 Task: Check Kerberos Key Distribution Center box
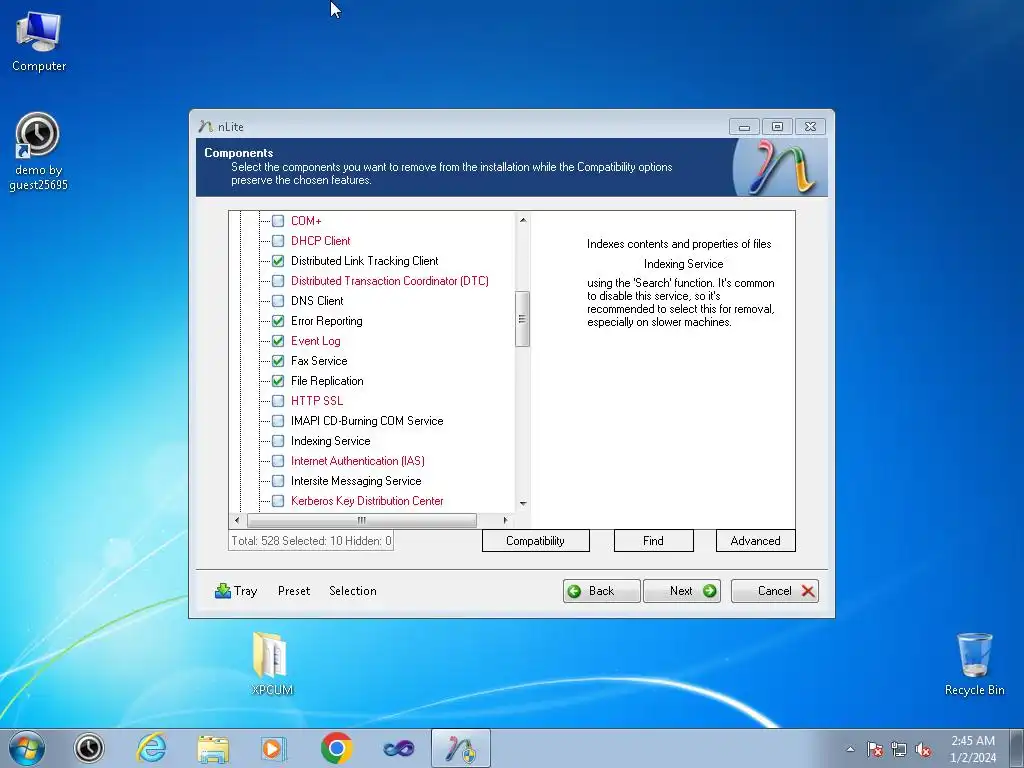(x=278, y=502)
